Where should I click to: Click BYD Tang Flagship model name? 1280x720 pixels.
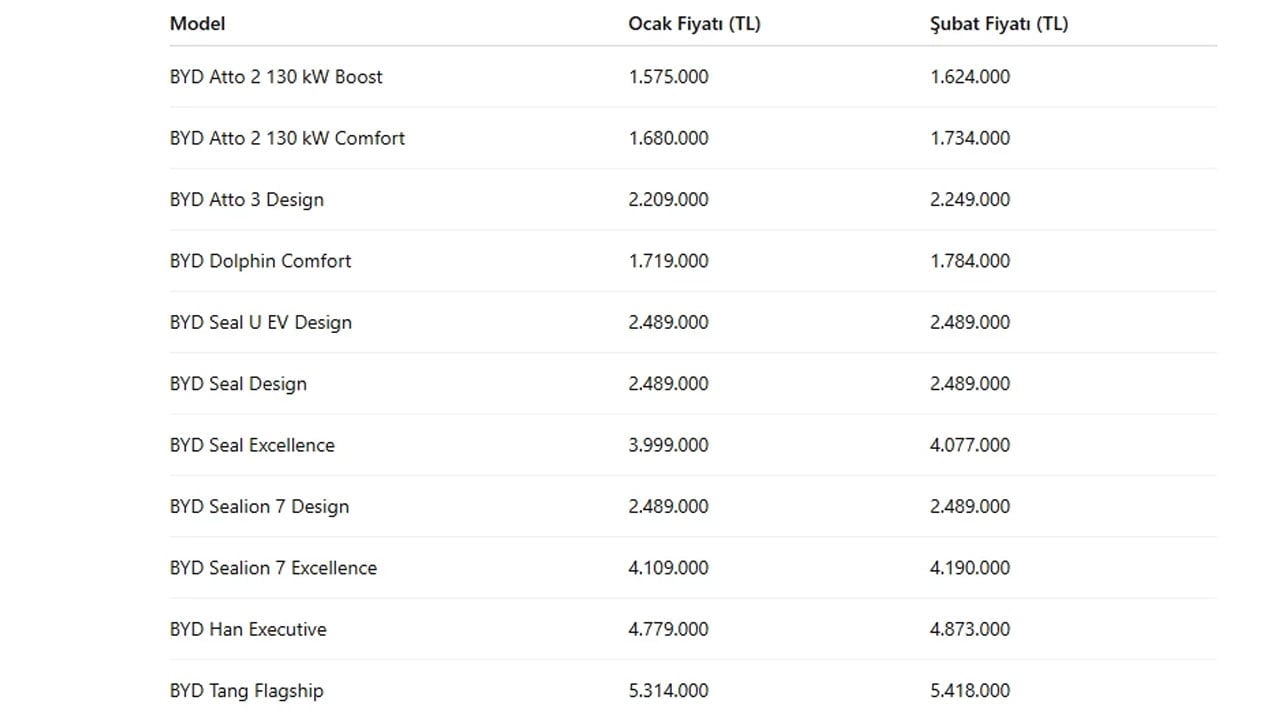246,691
